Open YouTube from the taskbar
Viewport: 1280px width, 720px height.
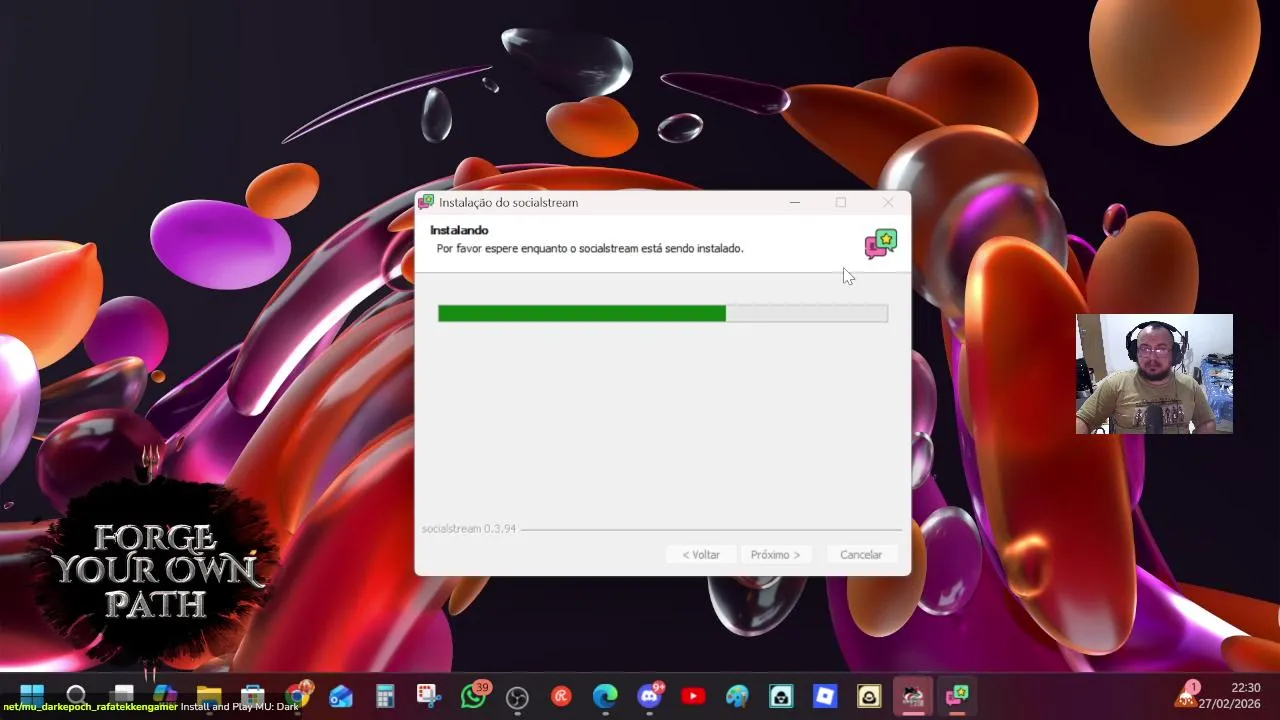[693, 696]
